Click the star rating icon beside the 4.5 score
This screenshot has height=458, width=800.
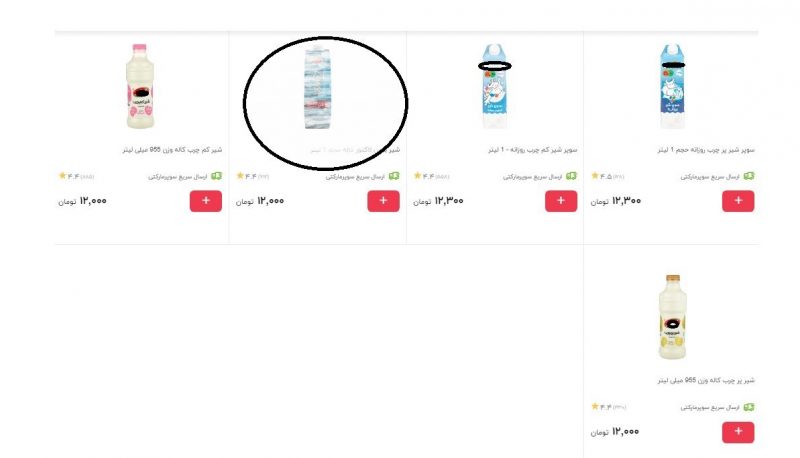point(594,175)
